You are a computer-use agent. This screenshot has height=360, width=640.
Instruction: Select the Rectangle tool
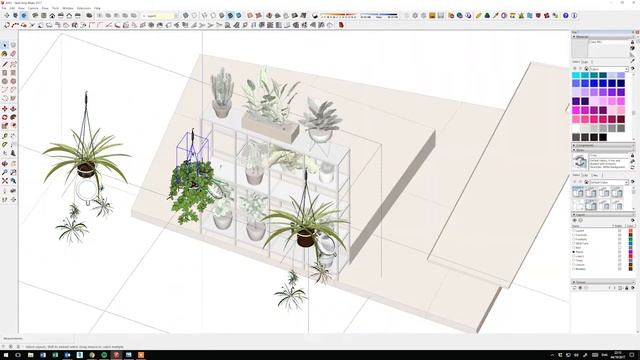point(4,73)
